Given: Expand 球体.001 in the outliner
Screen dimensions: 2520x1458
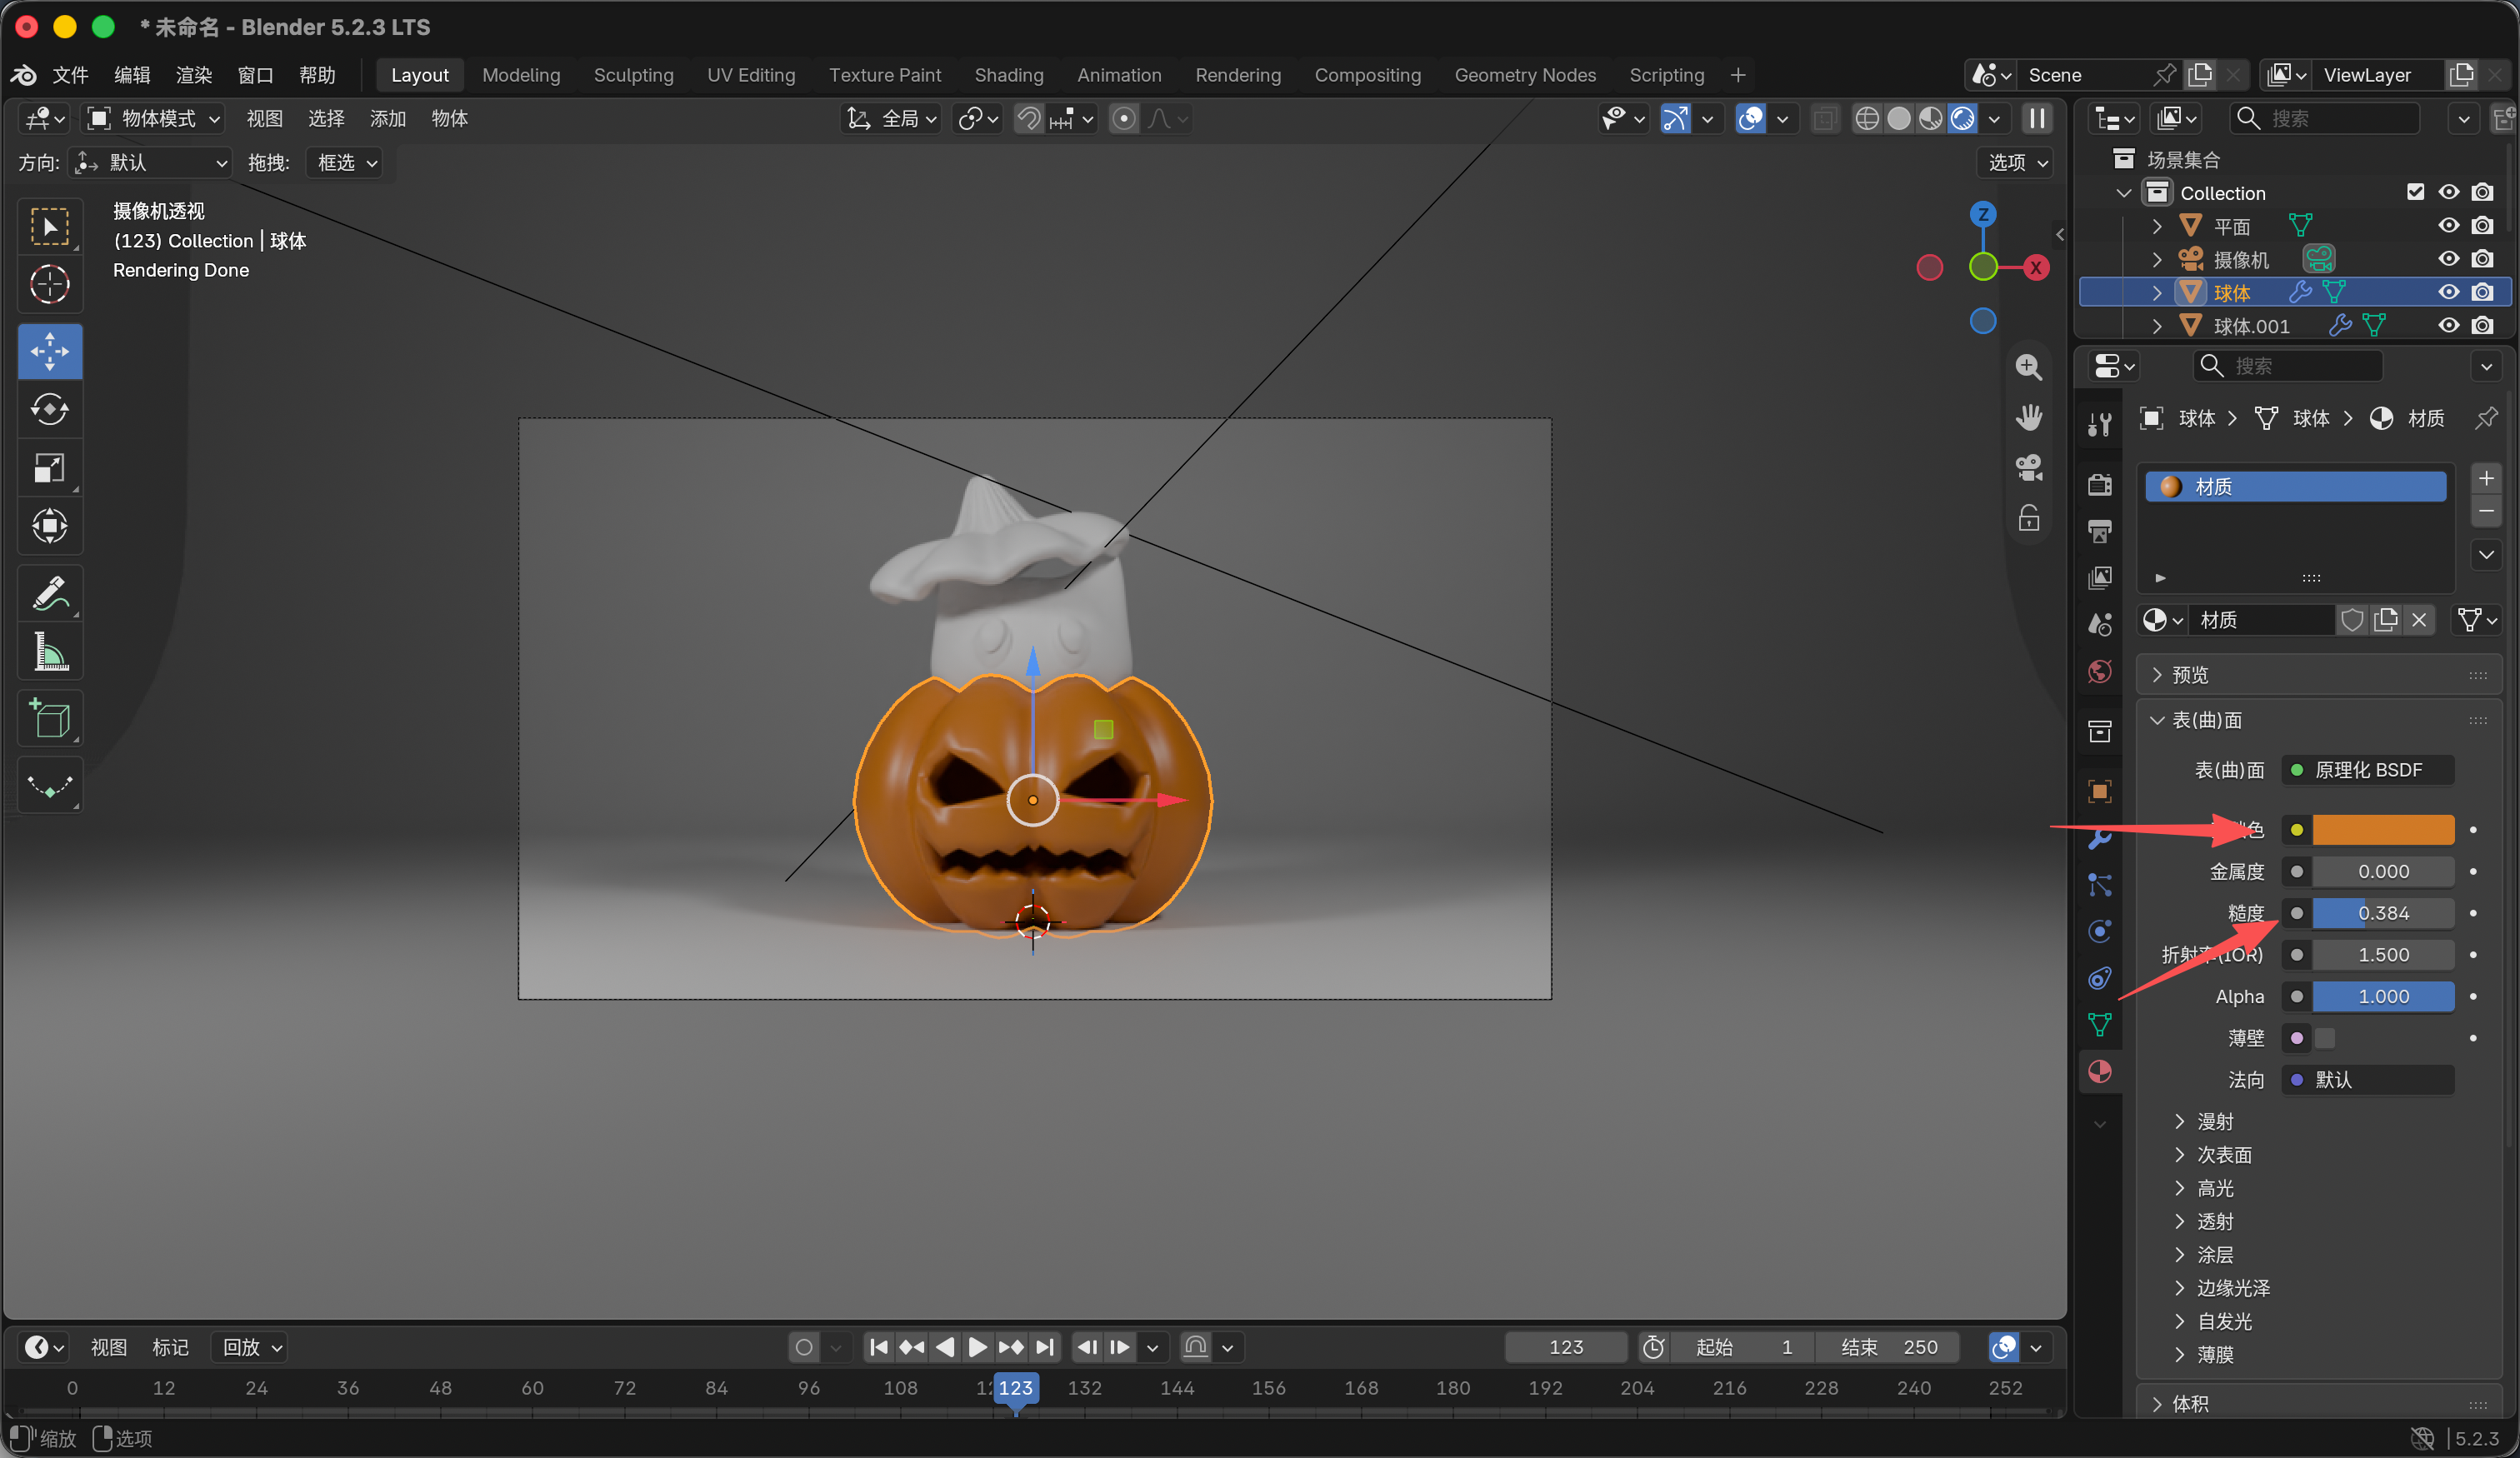Looking at the screenshot, I should 2157,326.
